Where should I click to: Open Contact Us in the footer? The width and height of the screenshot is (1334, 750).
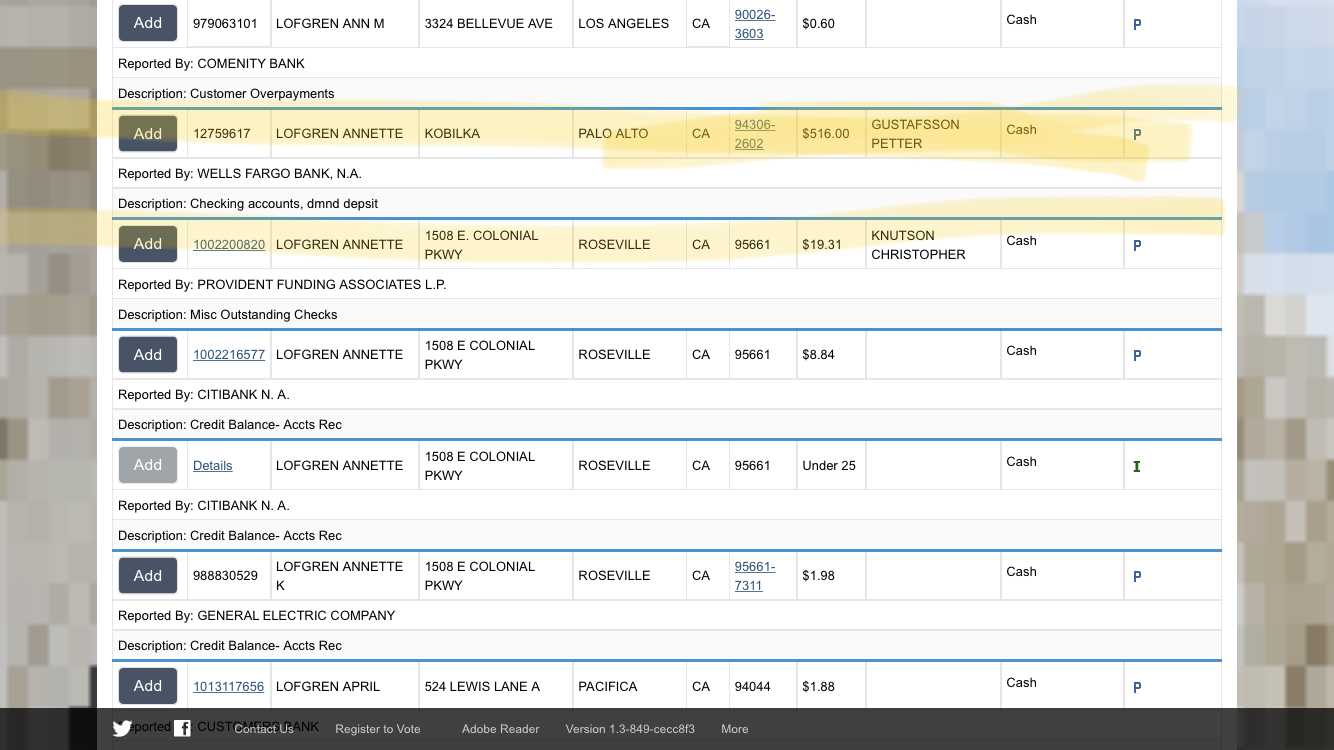point(264,729)
